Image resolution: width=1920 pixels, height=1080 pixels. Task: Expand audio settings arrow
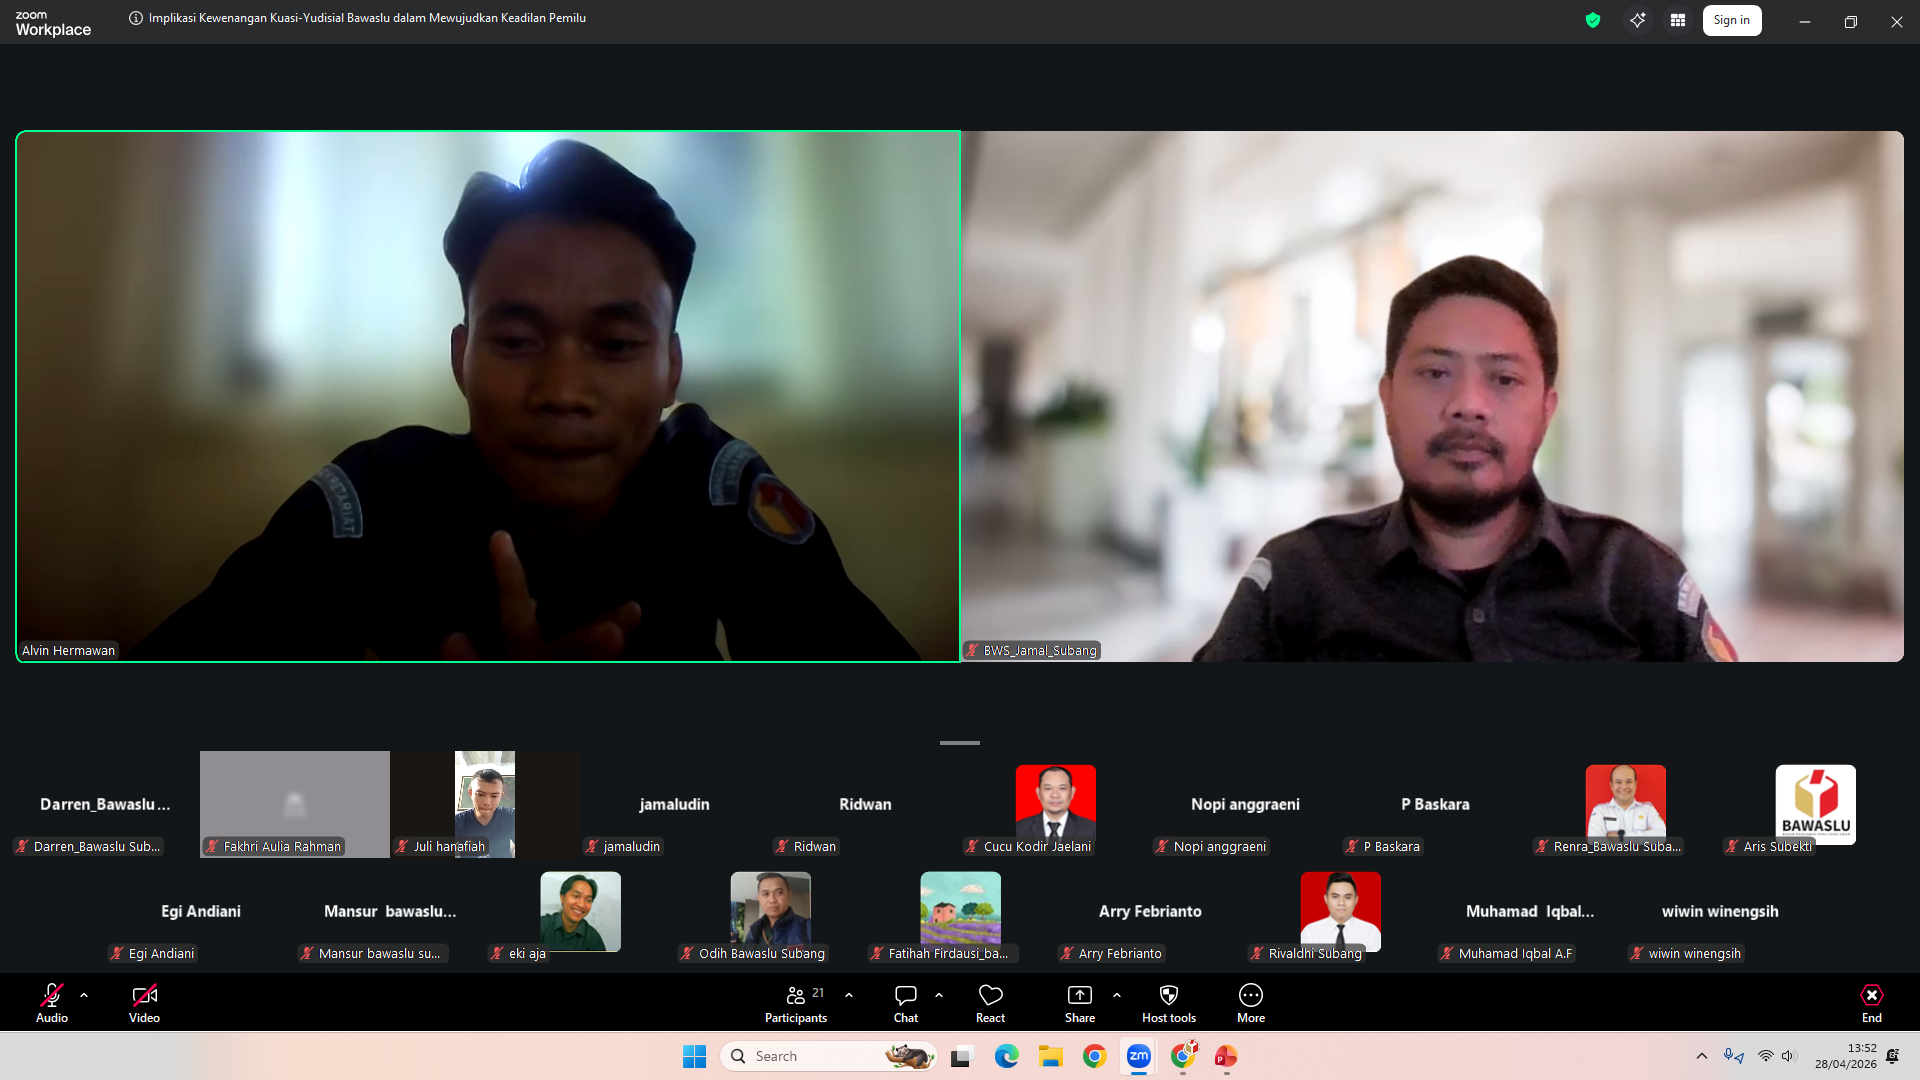(84, 995)
